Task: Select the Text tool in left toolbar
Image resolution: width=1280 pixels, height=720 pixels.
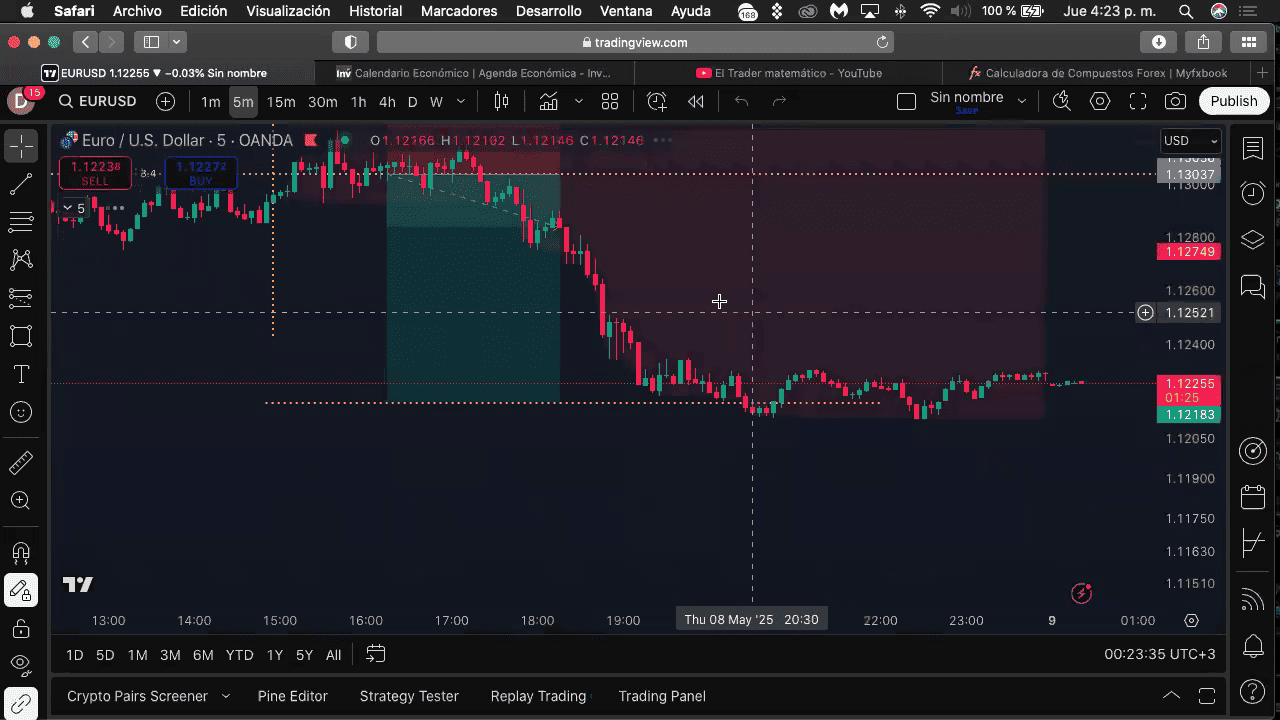Action: tap(20, 374)
